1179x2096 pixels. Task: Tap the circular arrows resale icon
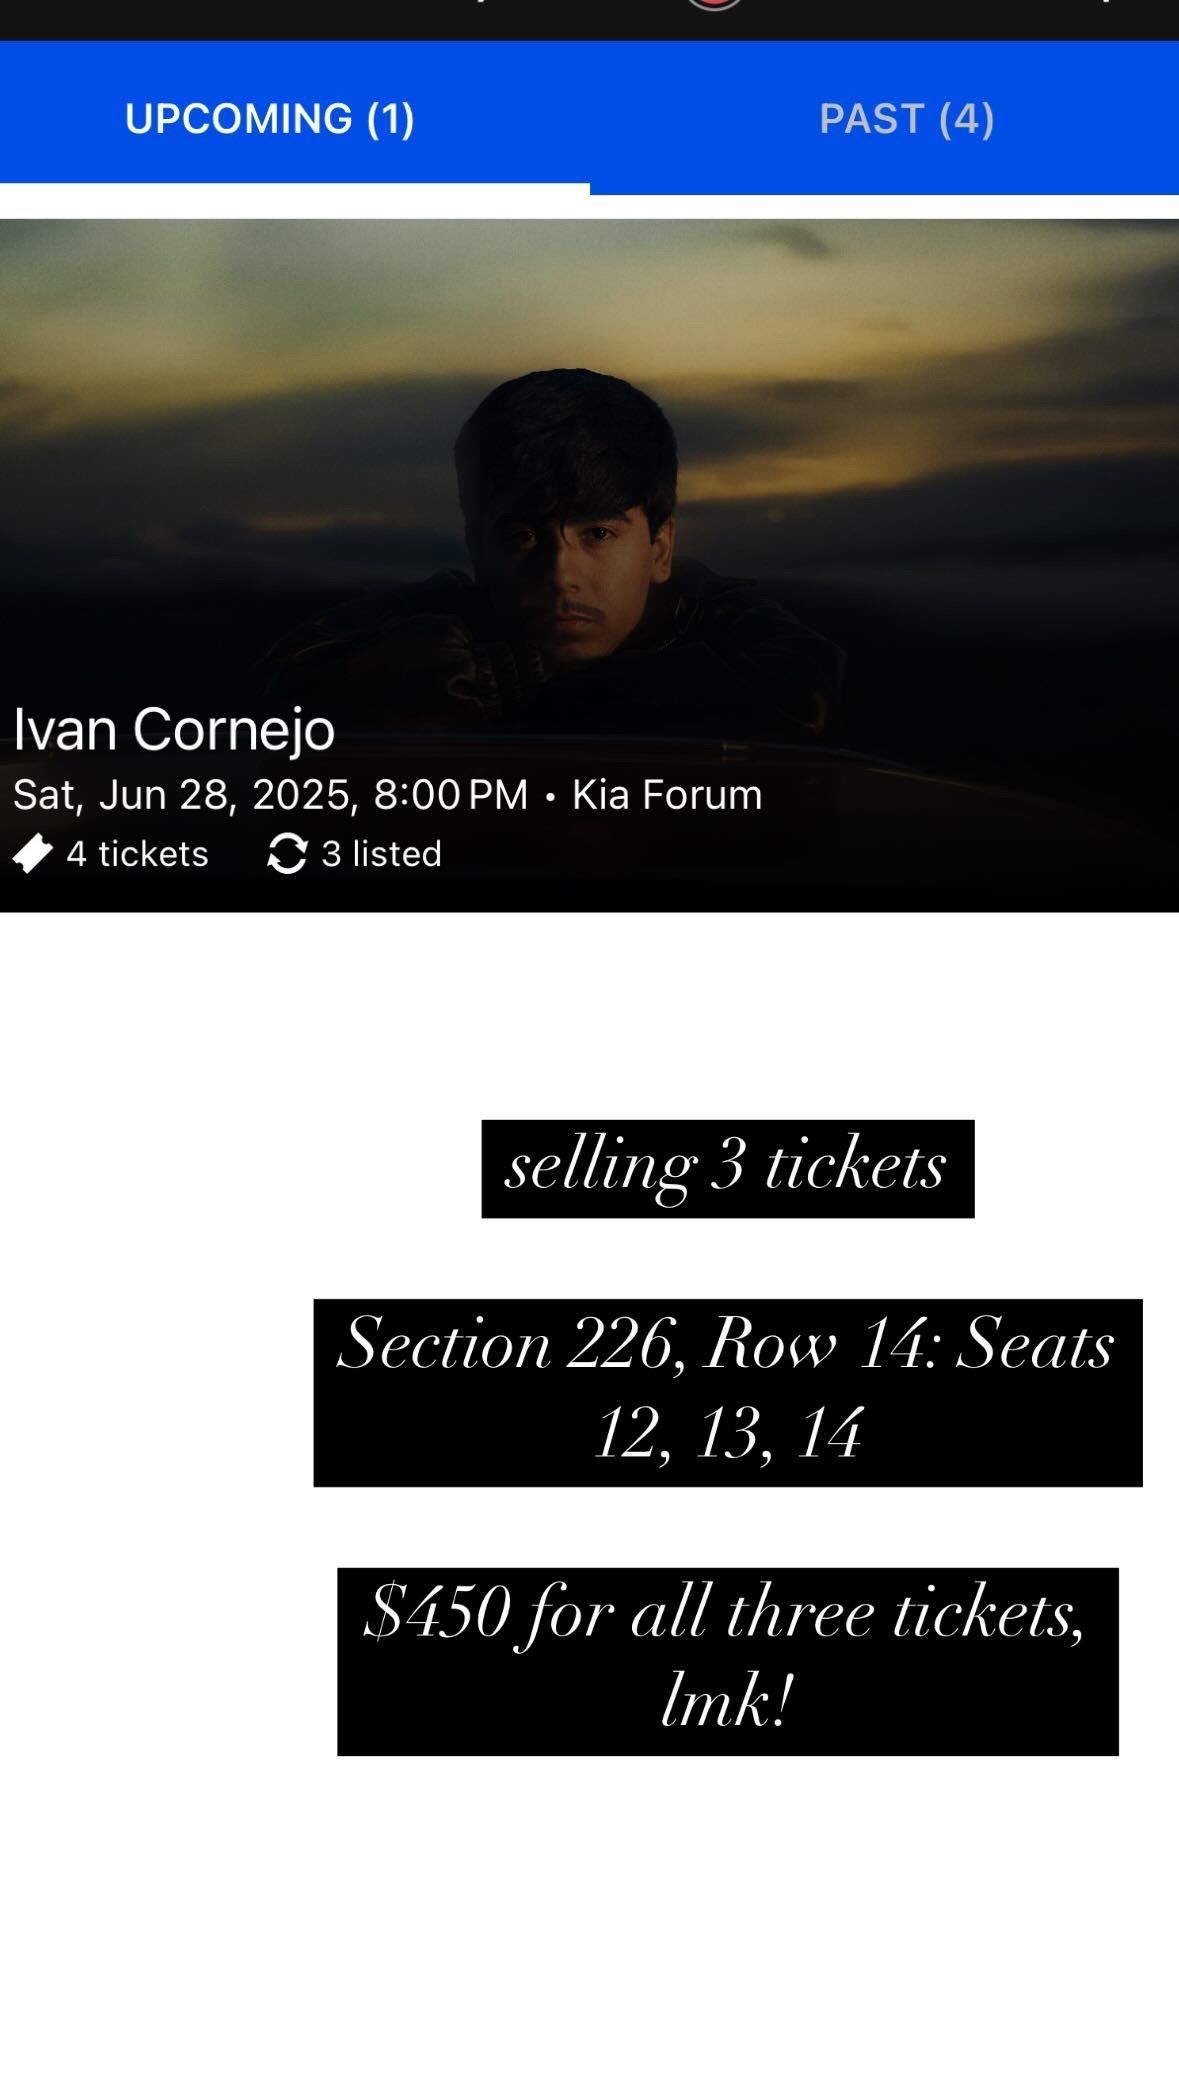(287, 854)
